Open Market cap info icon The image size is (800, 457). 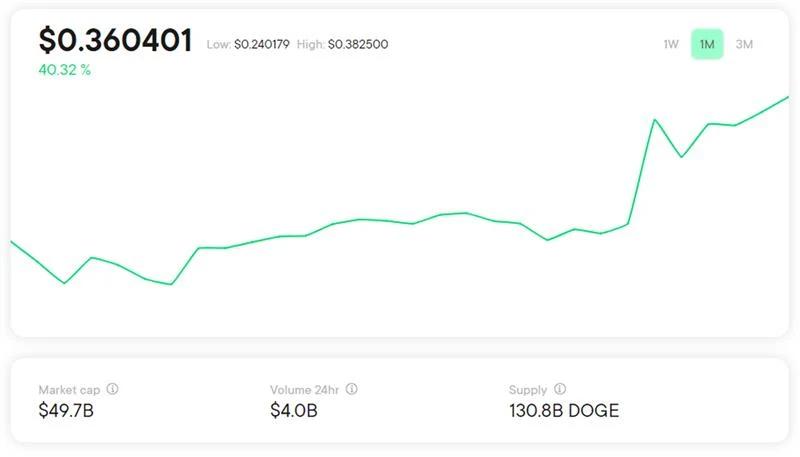coord(112,389)
